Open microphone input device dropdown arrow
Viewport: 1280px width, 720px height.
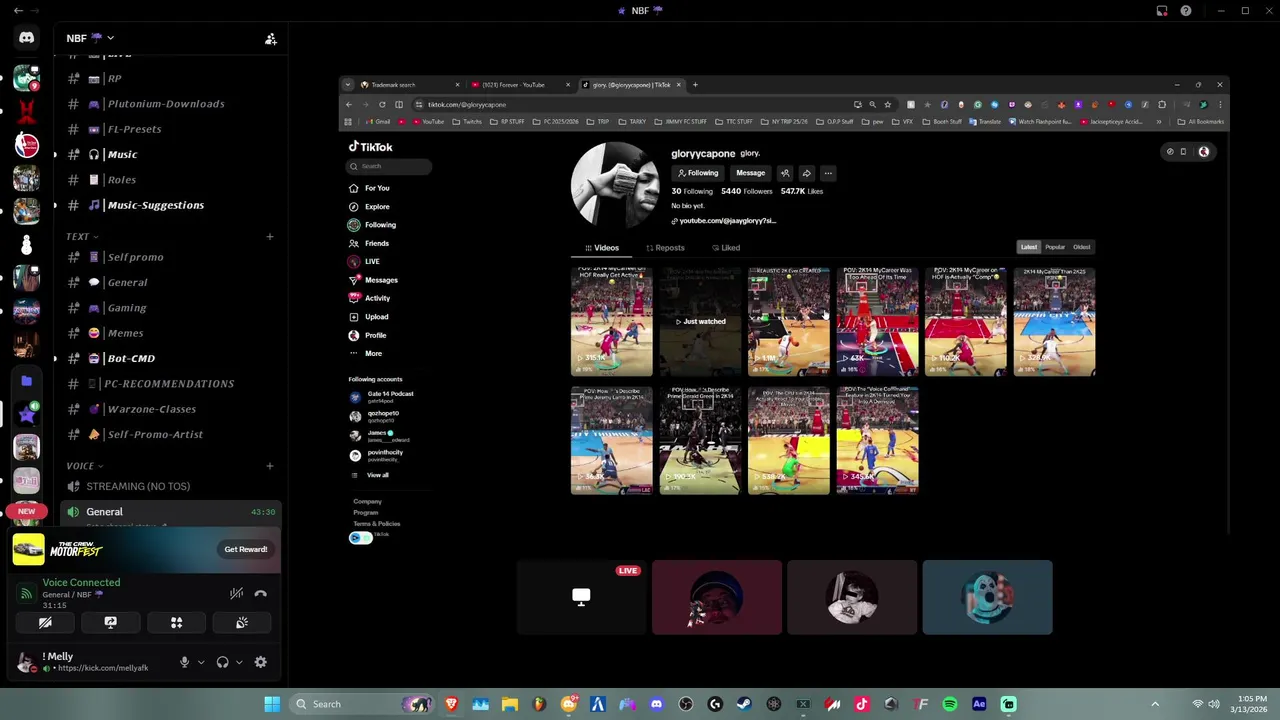[x=201, y=662]
